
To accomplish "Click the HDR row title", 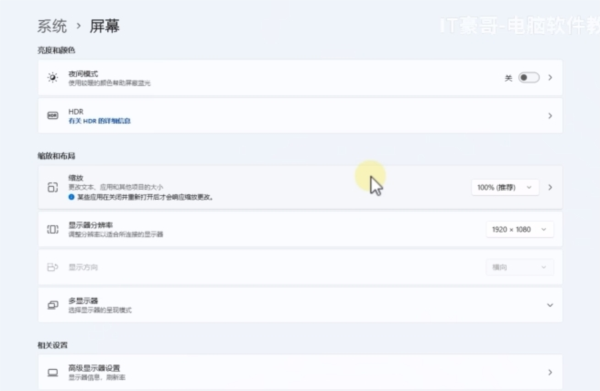I will point(76,112).
